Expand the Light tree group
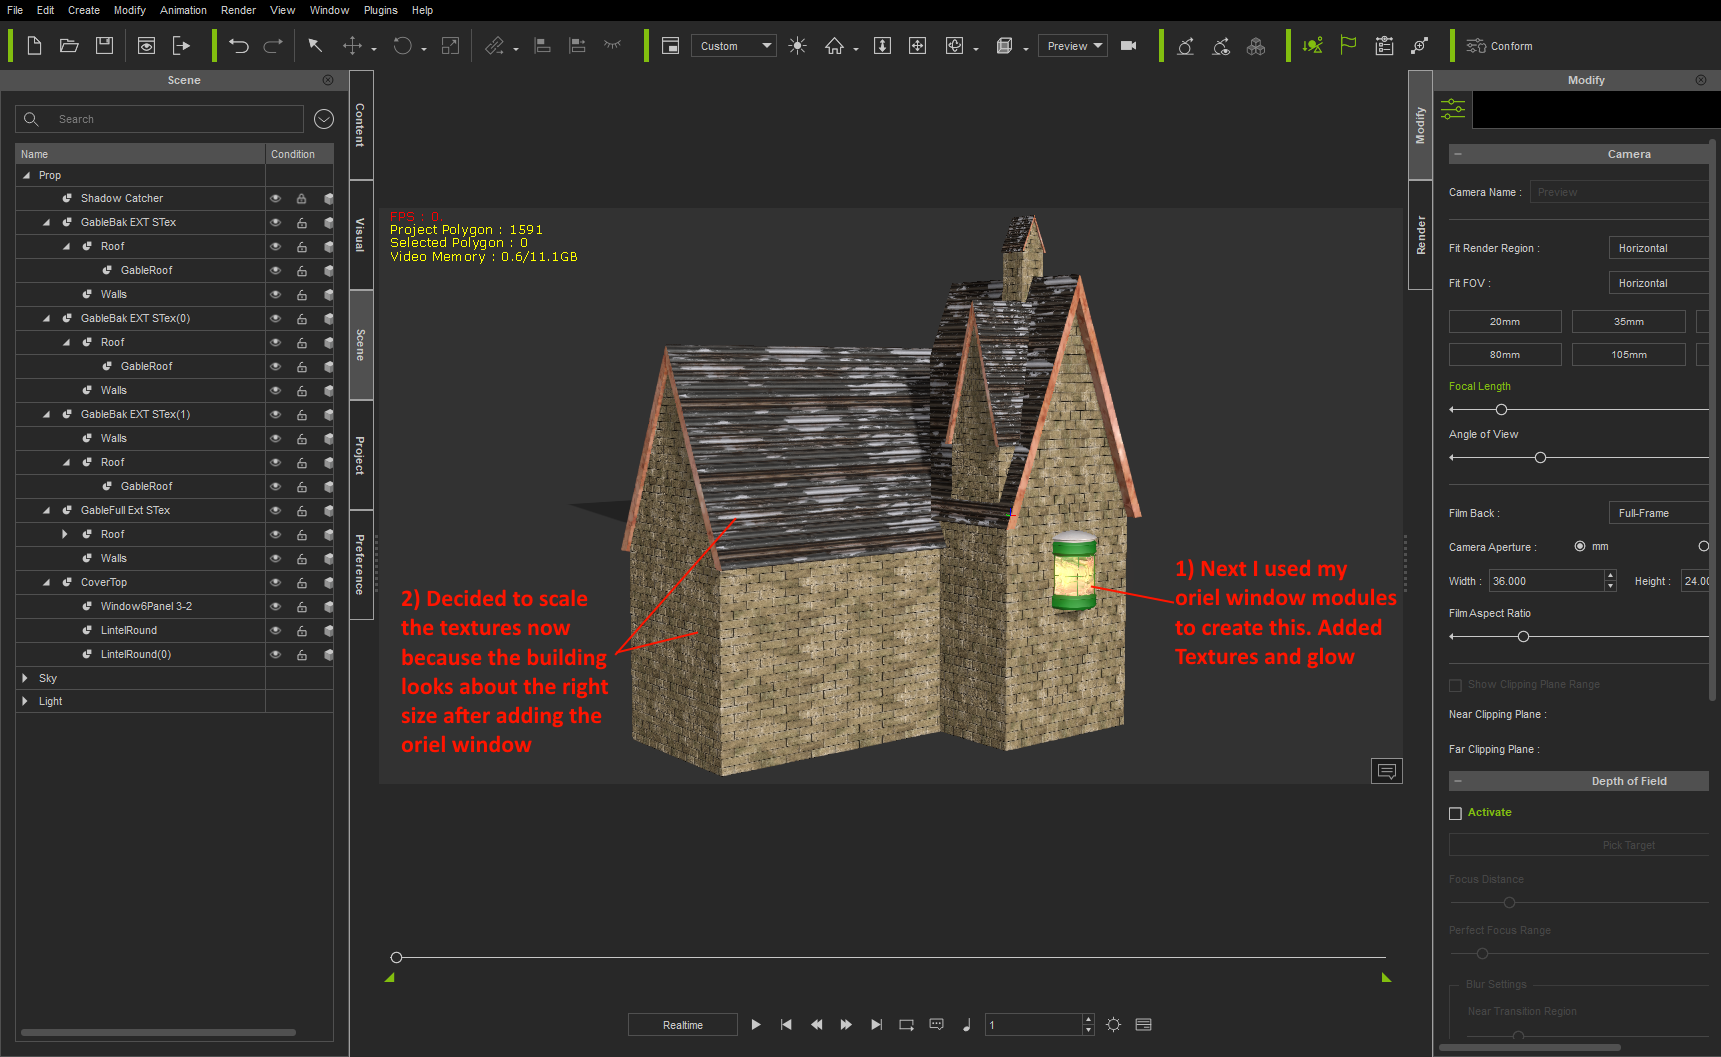The height and width of the screenshot is (1057, 1721). [x=25, y=701]
